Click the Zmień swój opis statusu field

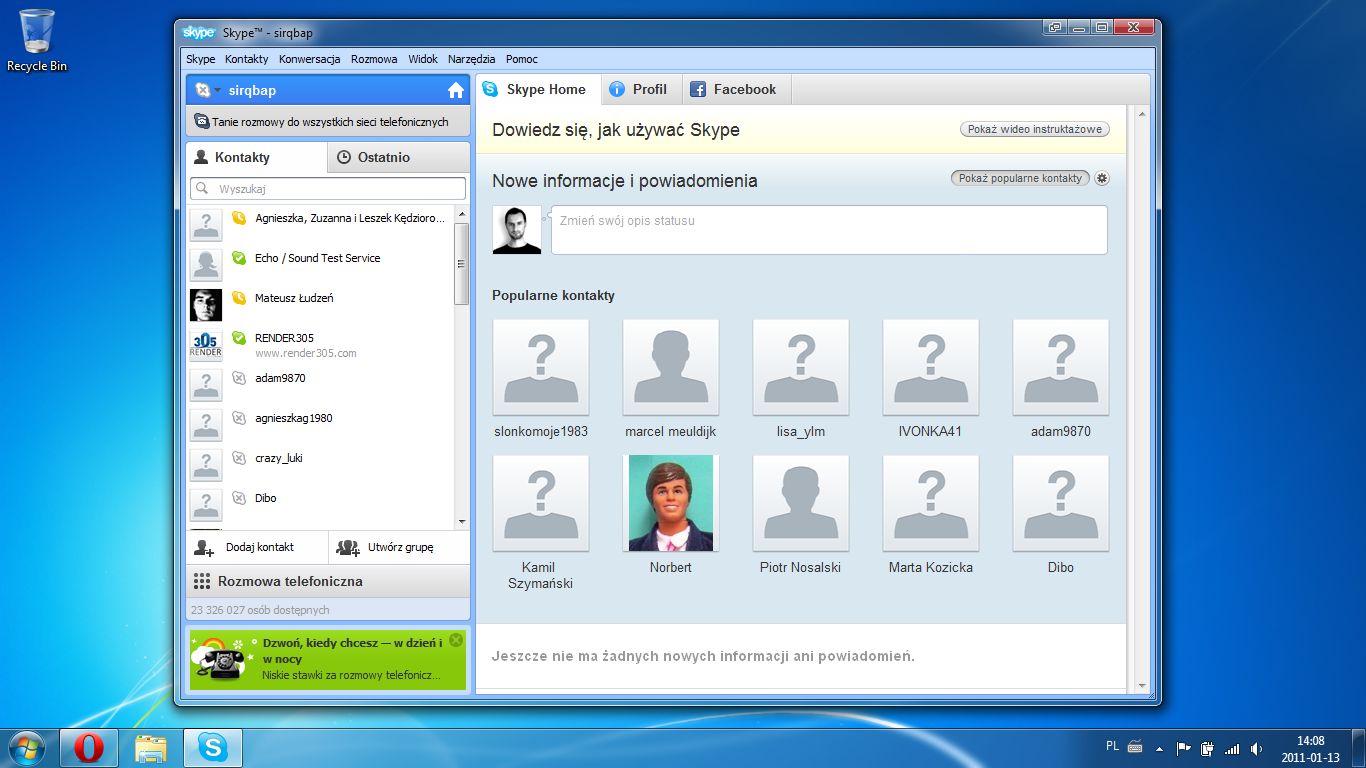coord(829,230)
